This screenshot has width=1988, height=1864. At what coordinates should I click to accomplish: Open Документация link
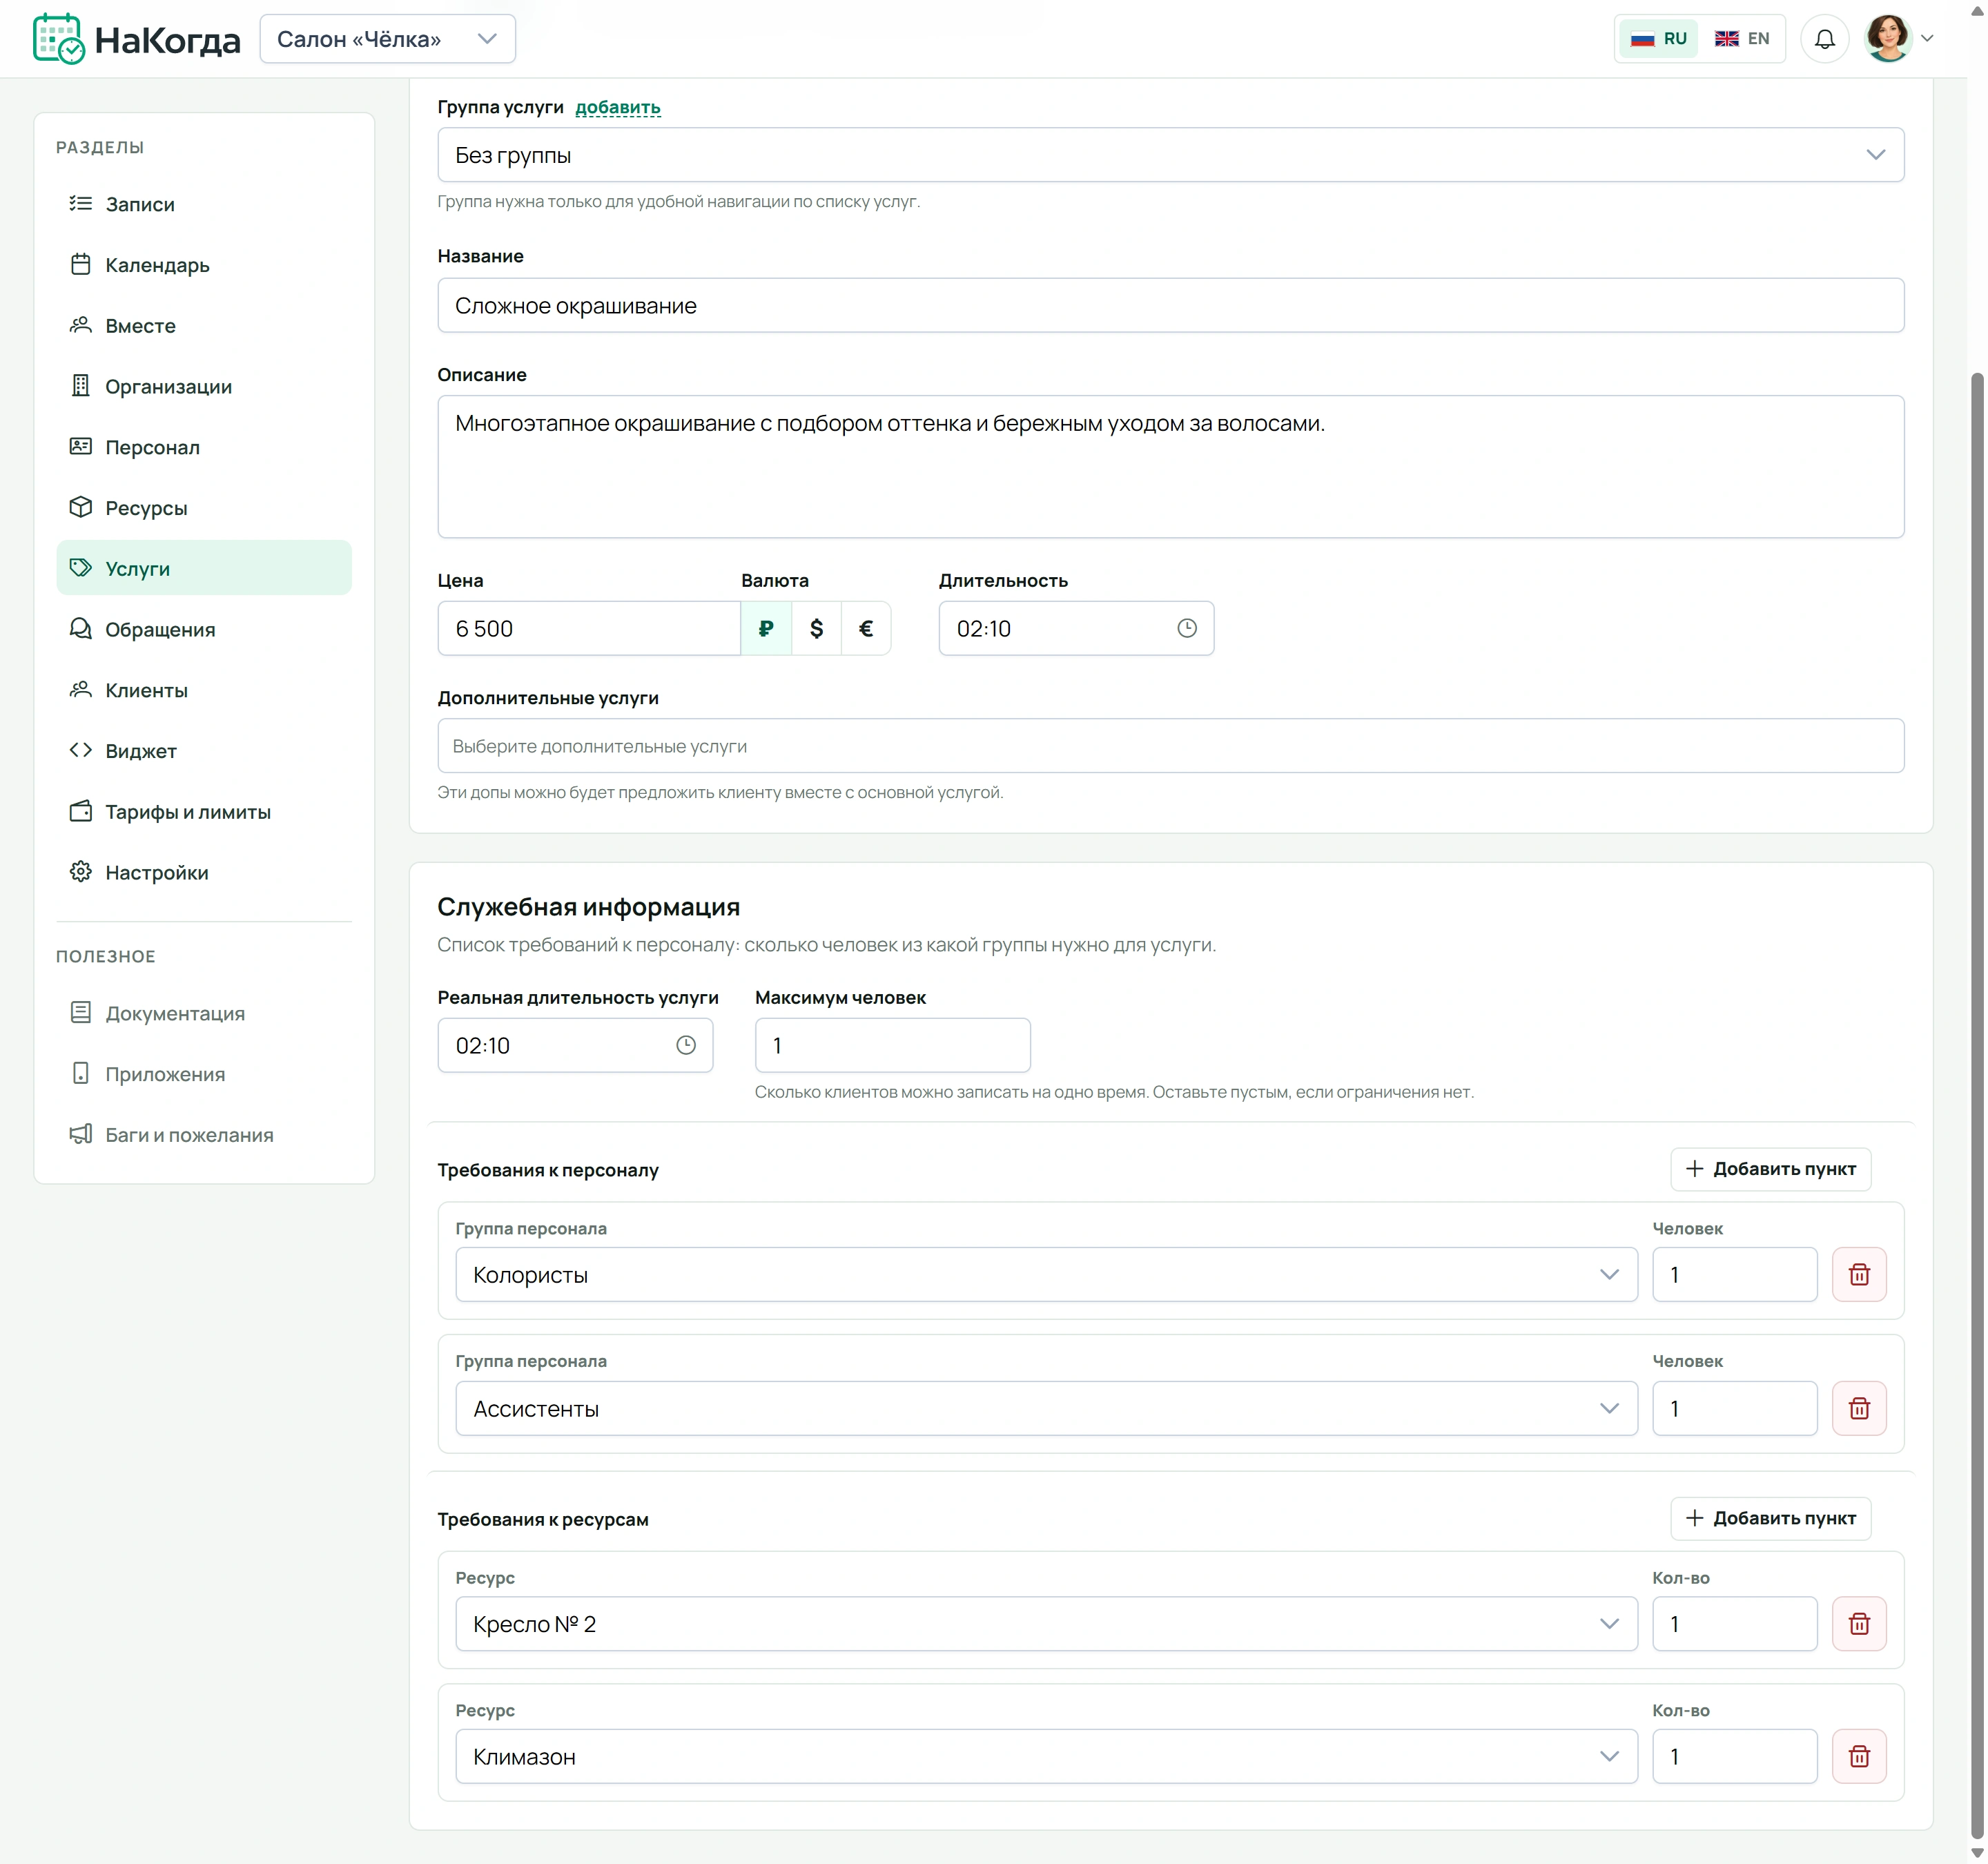(x=204, y=1013)
